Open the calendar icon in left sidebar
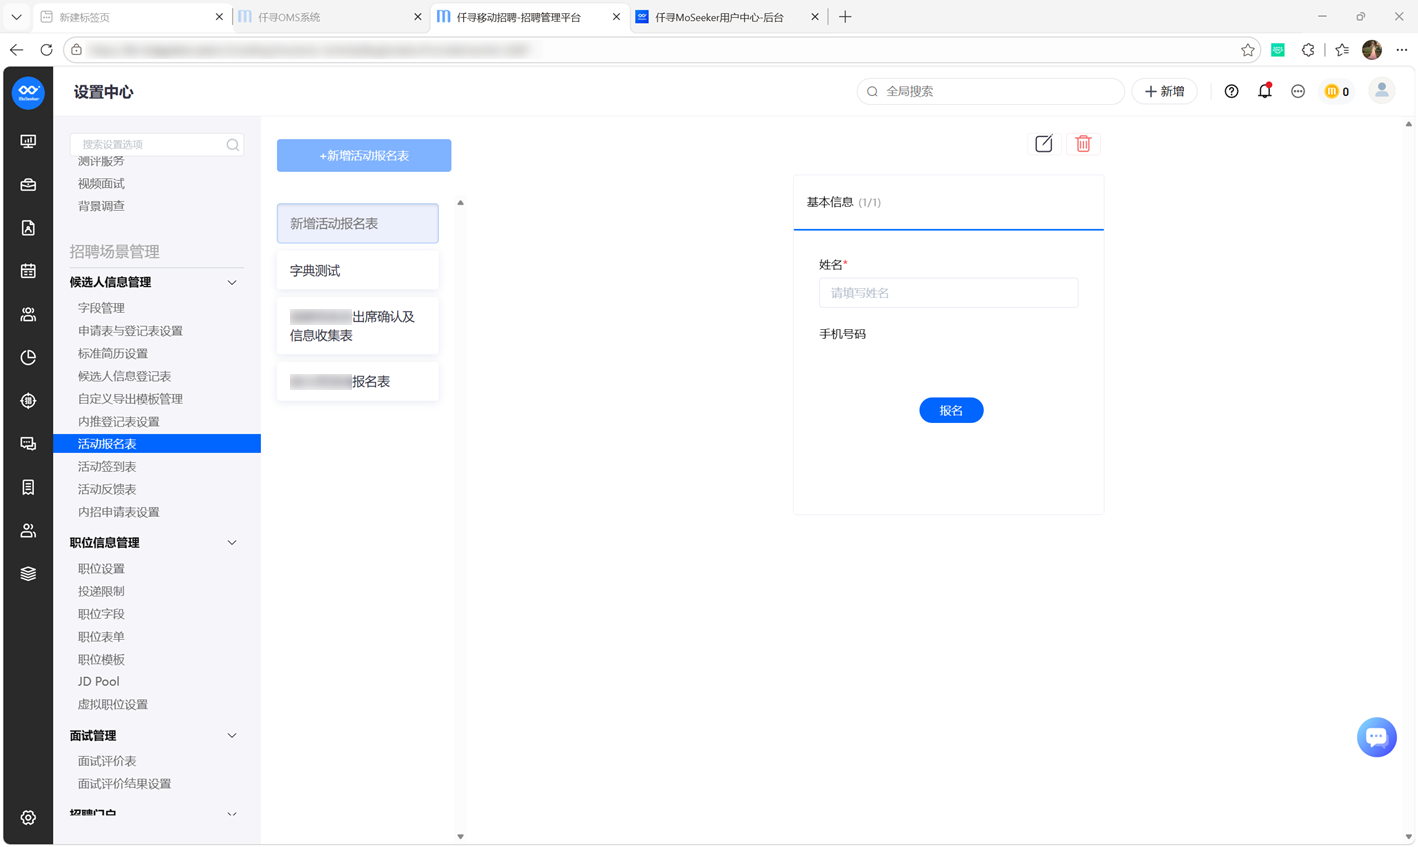This screenshot has height=847, width=1418. pyautogui.click(x=28, y=271)
